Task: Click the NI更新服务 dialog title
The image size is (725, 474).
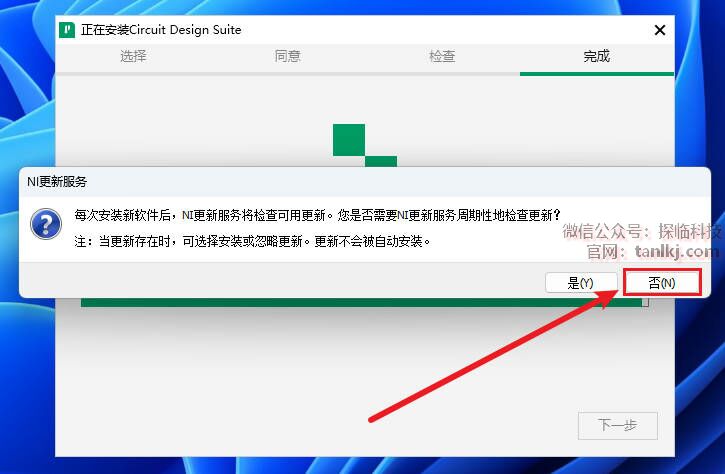Action: [x=57, y=182]
